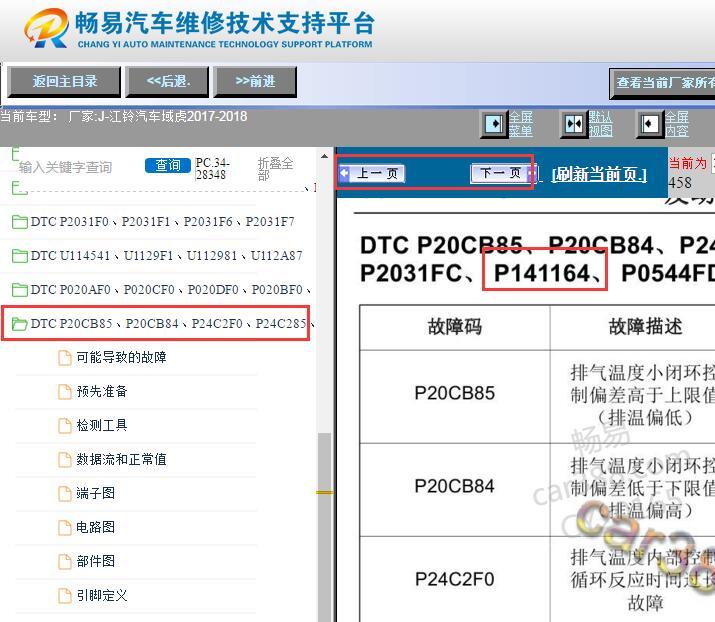Image resolution: width=715 pixels, height=622 pixels.
Task: Open the 电路图 page
Action: click(x=95, y=528)
